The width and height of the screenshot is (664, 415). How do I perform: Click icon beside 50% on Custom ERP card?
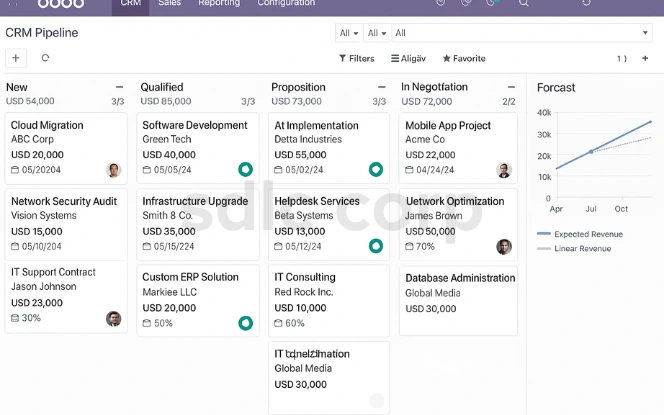pyautogui.click(x=147, y=323)
